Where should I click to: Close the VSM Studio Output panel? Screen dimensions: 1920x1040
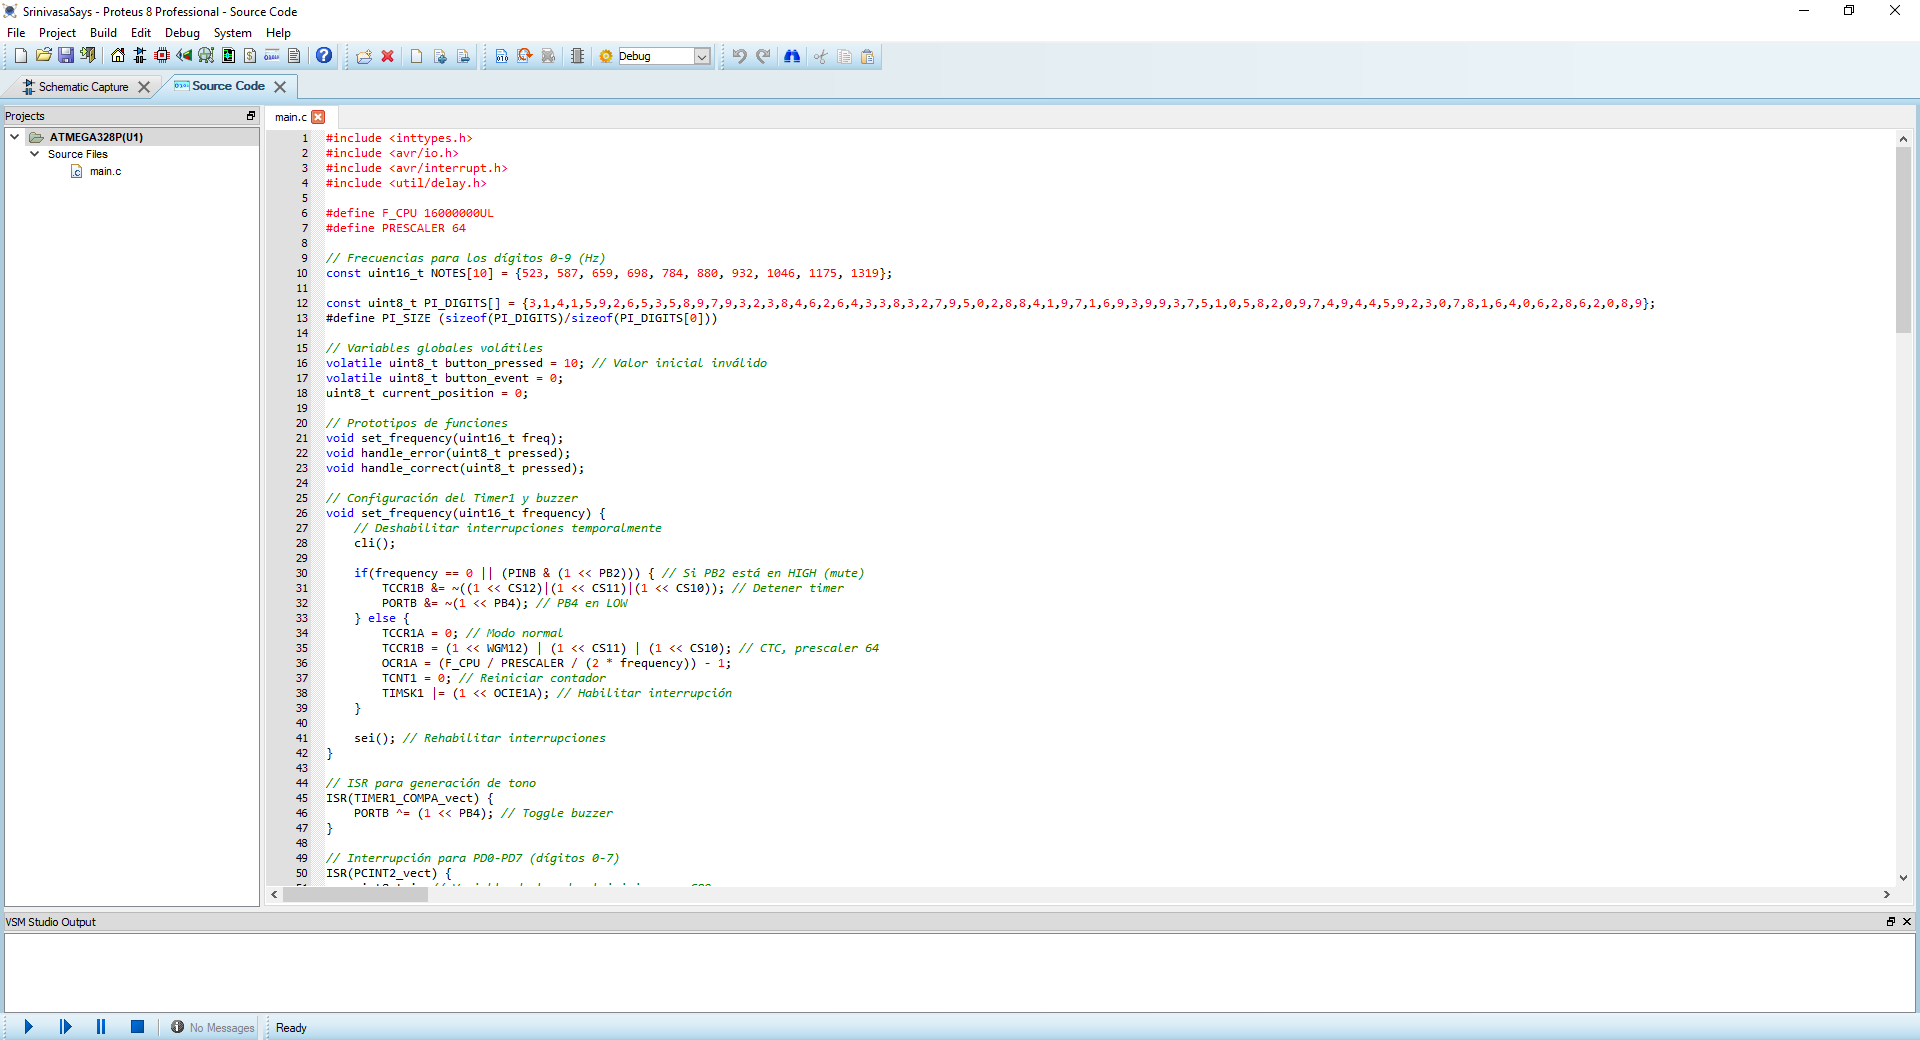1906,922
